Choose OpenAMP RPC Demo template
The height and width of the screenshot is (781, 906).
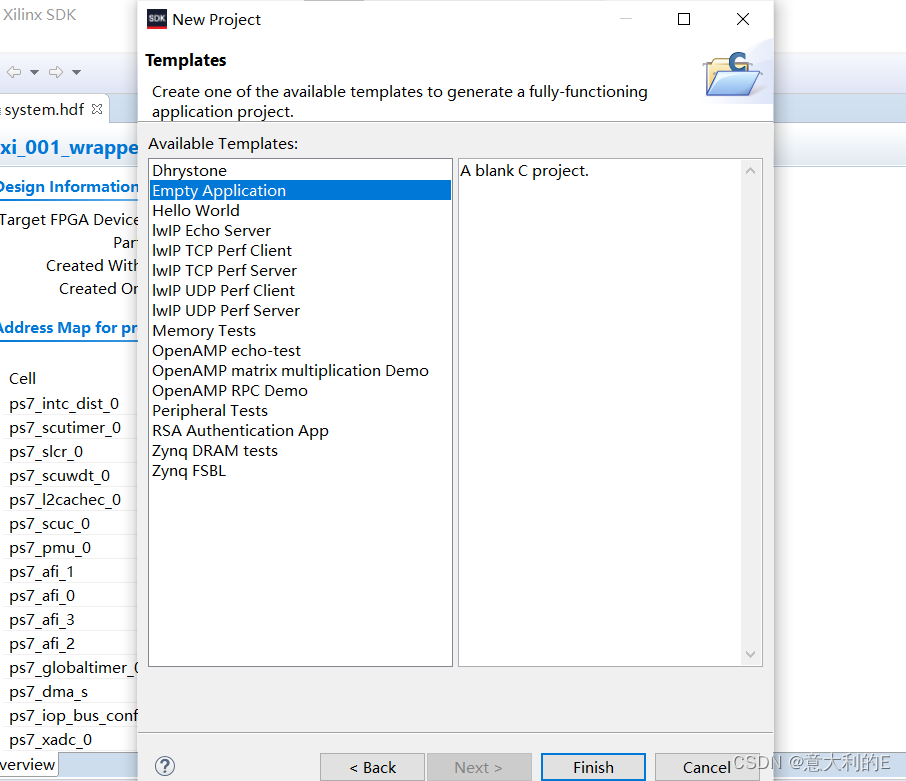(x=300, y=390)
